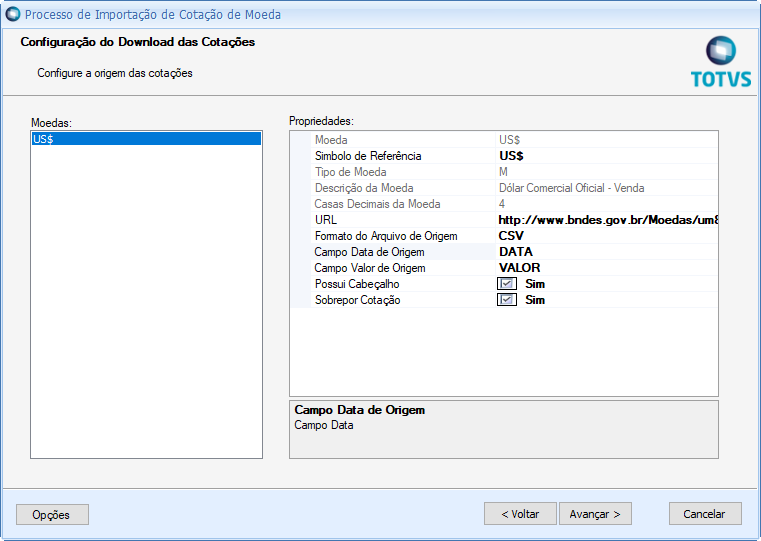
Task: Click the Sim text beside Sobrepor Cotação
Action: tap(535, 300)
